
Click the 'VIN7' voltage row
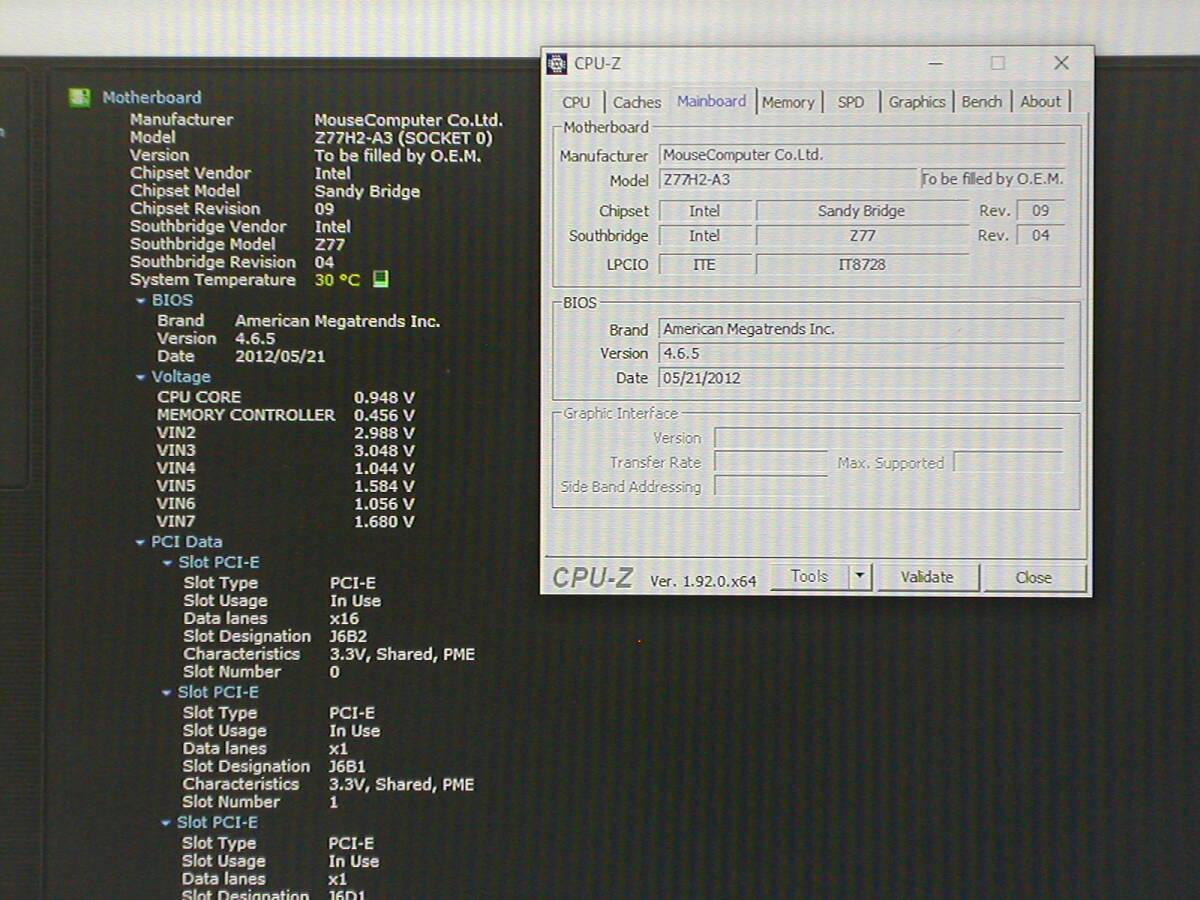[x=285, y=521]
